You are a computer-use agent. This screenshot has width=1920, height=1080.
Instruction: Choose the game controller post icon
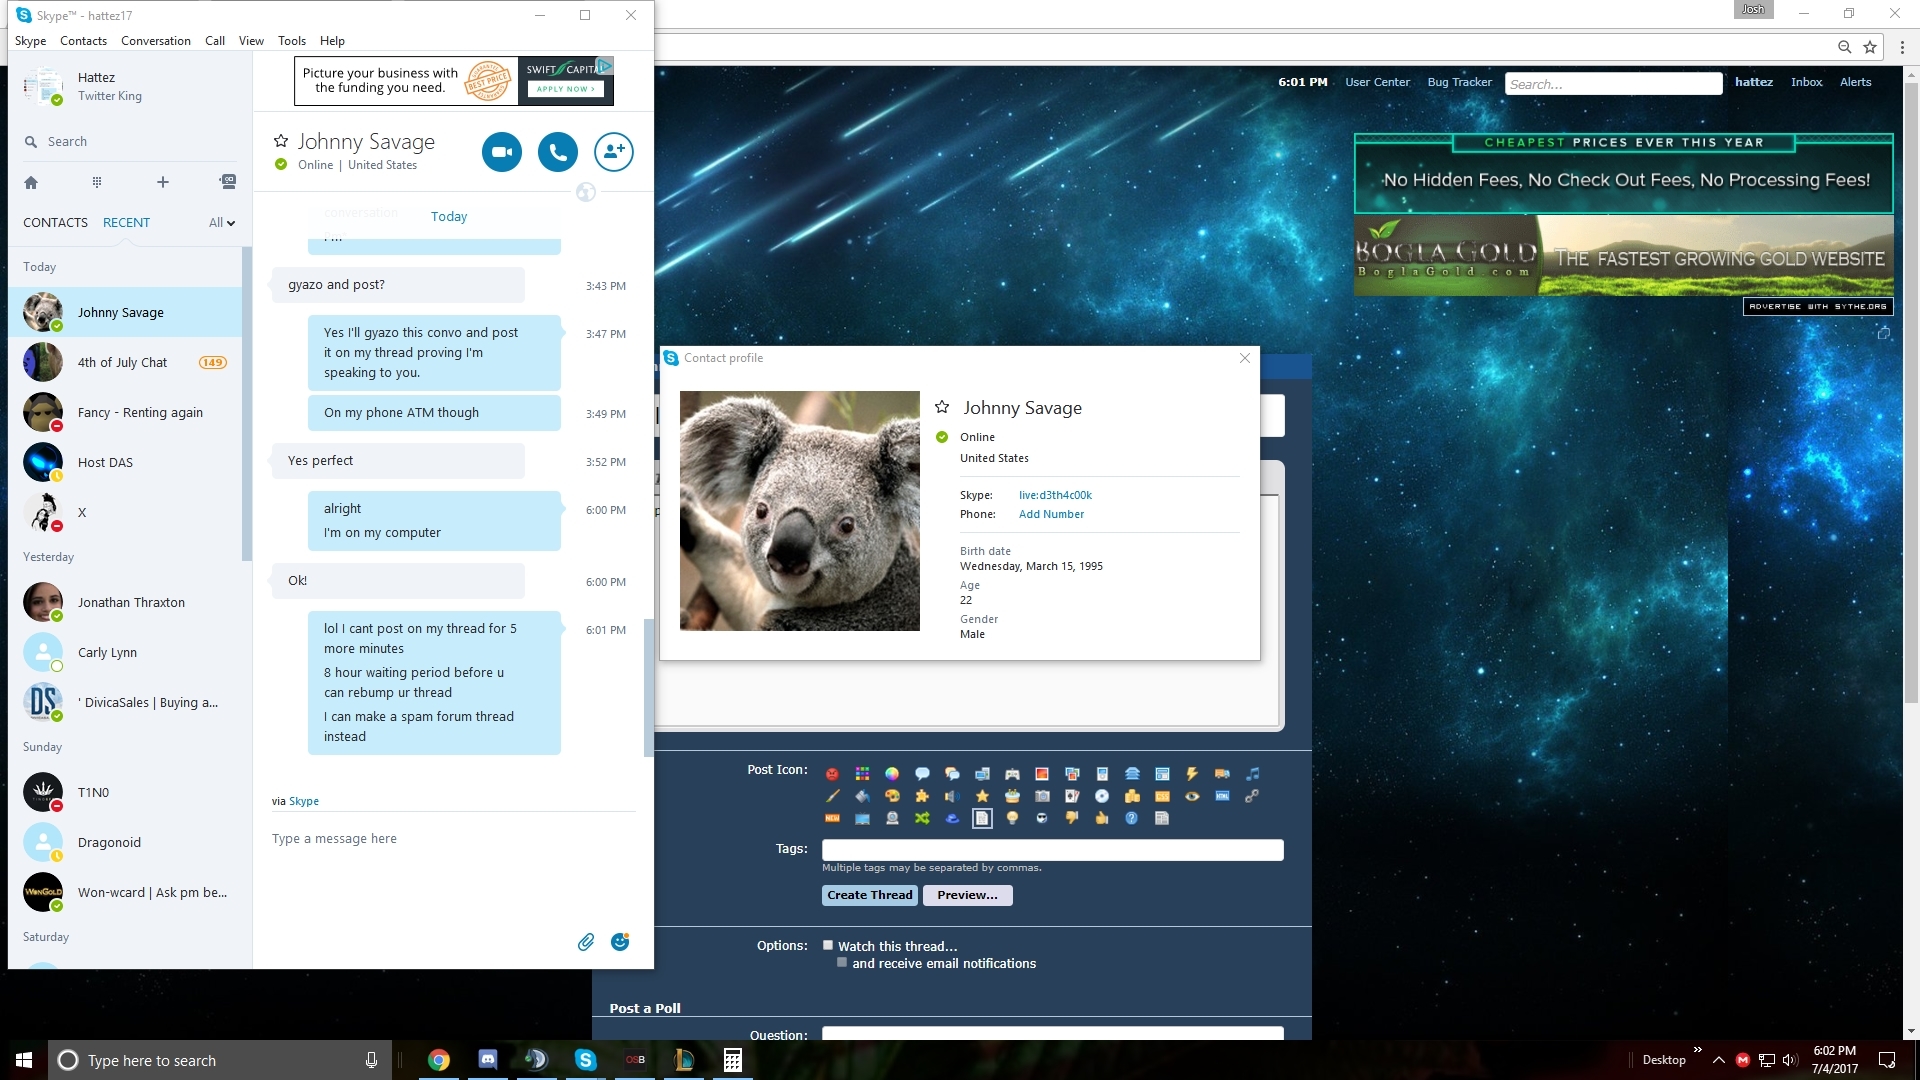(1012, 774)
